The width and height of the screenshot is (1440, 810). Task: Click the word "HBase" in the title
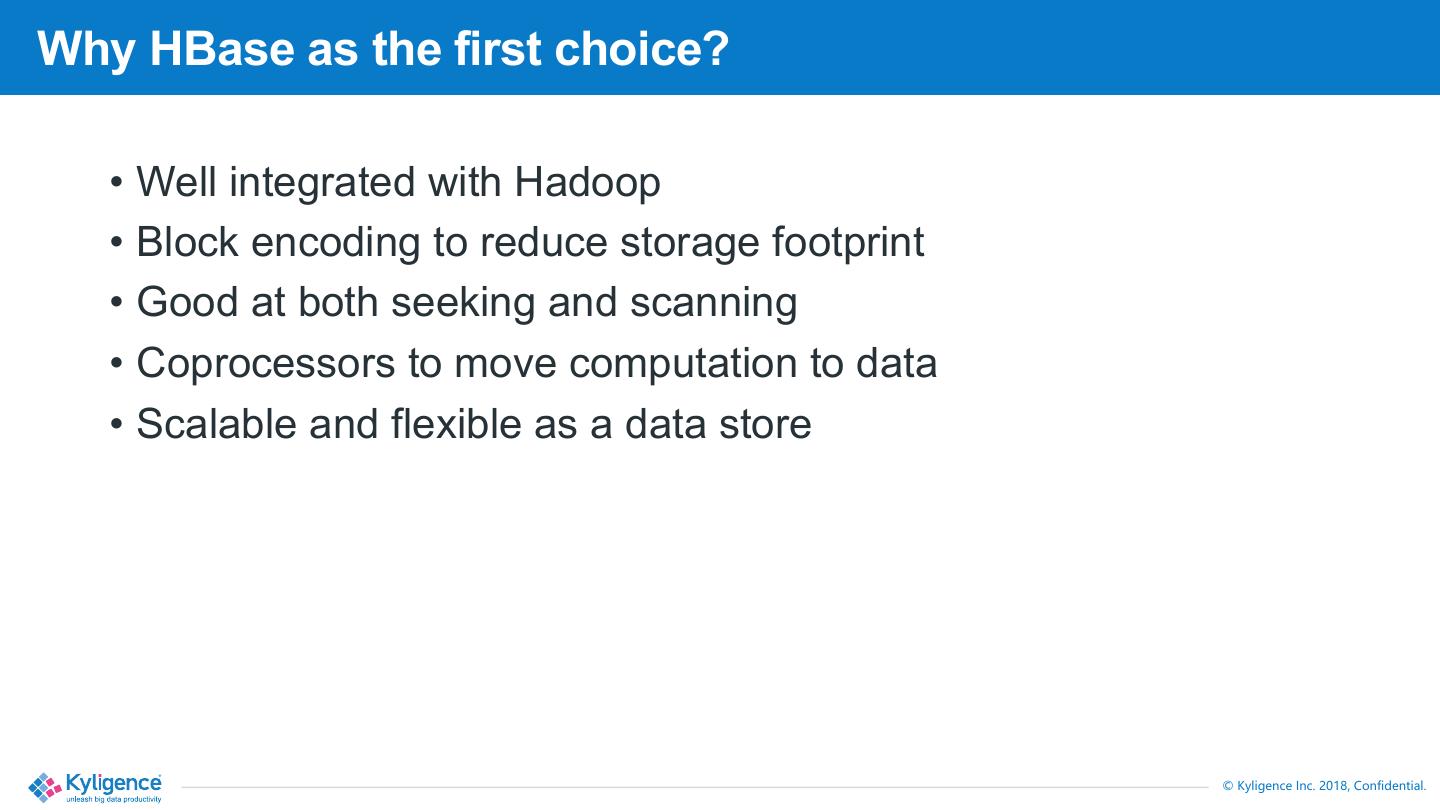tap(222, 48)
